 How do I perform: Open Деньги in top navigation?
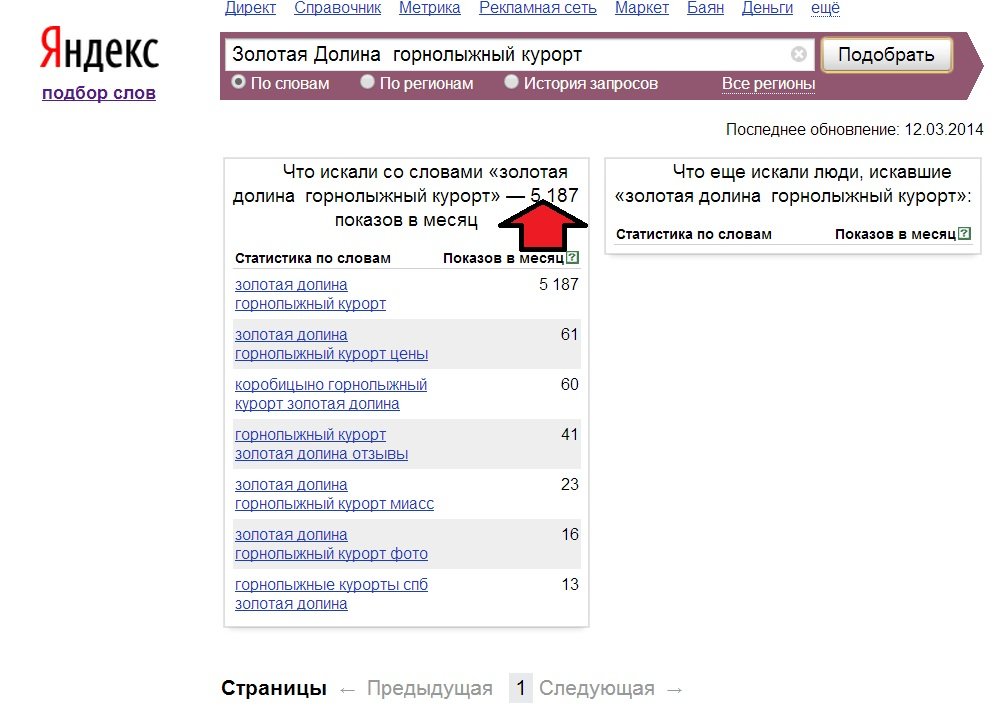click(767, 8)
